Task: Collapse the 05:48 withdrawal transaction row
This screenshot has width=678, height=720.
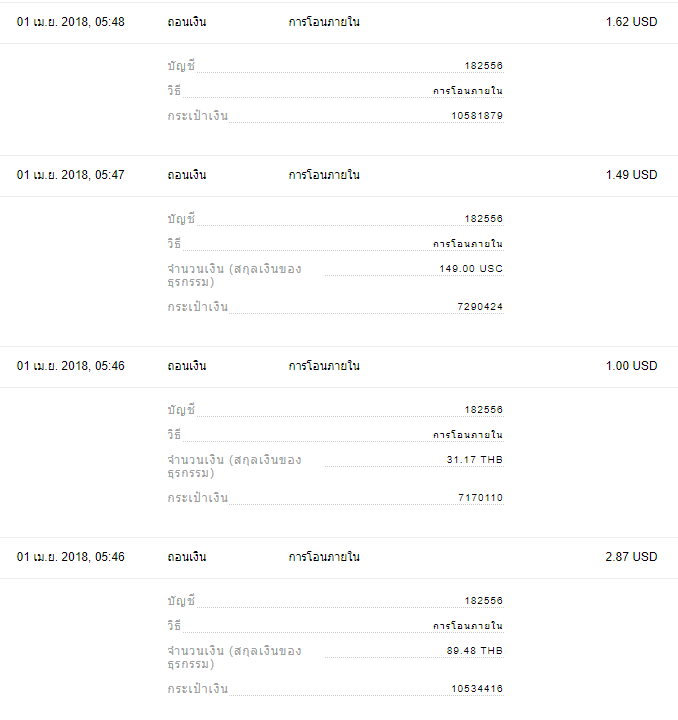Action: pos(339,22)
